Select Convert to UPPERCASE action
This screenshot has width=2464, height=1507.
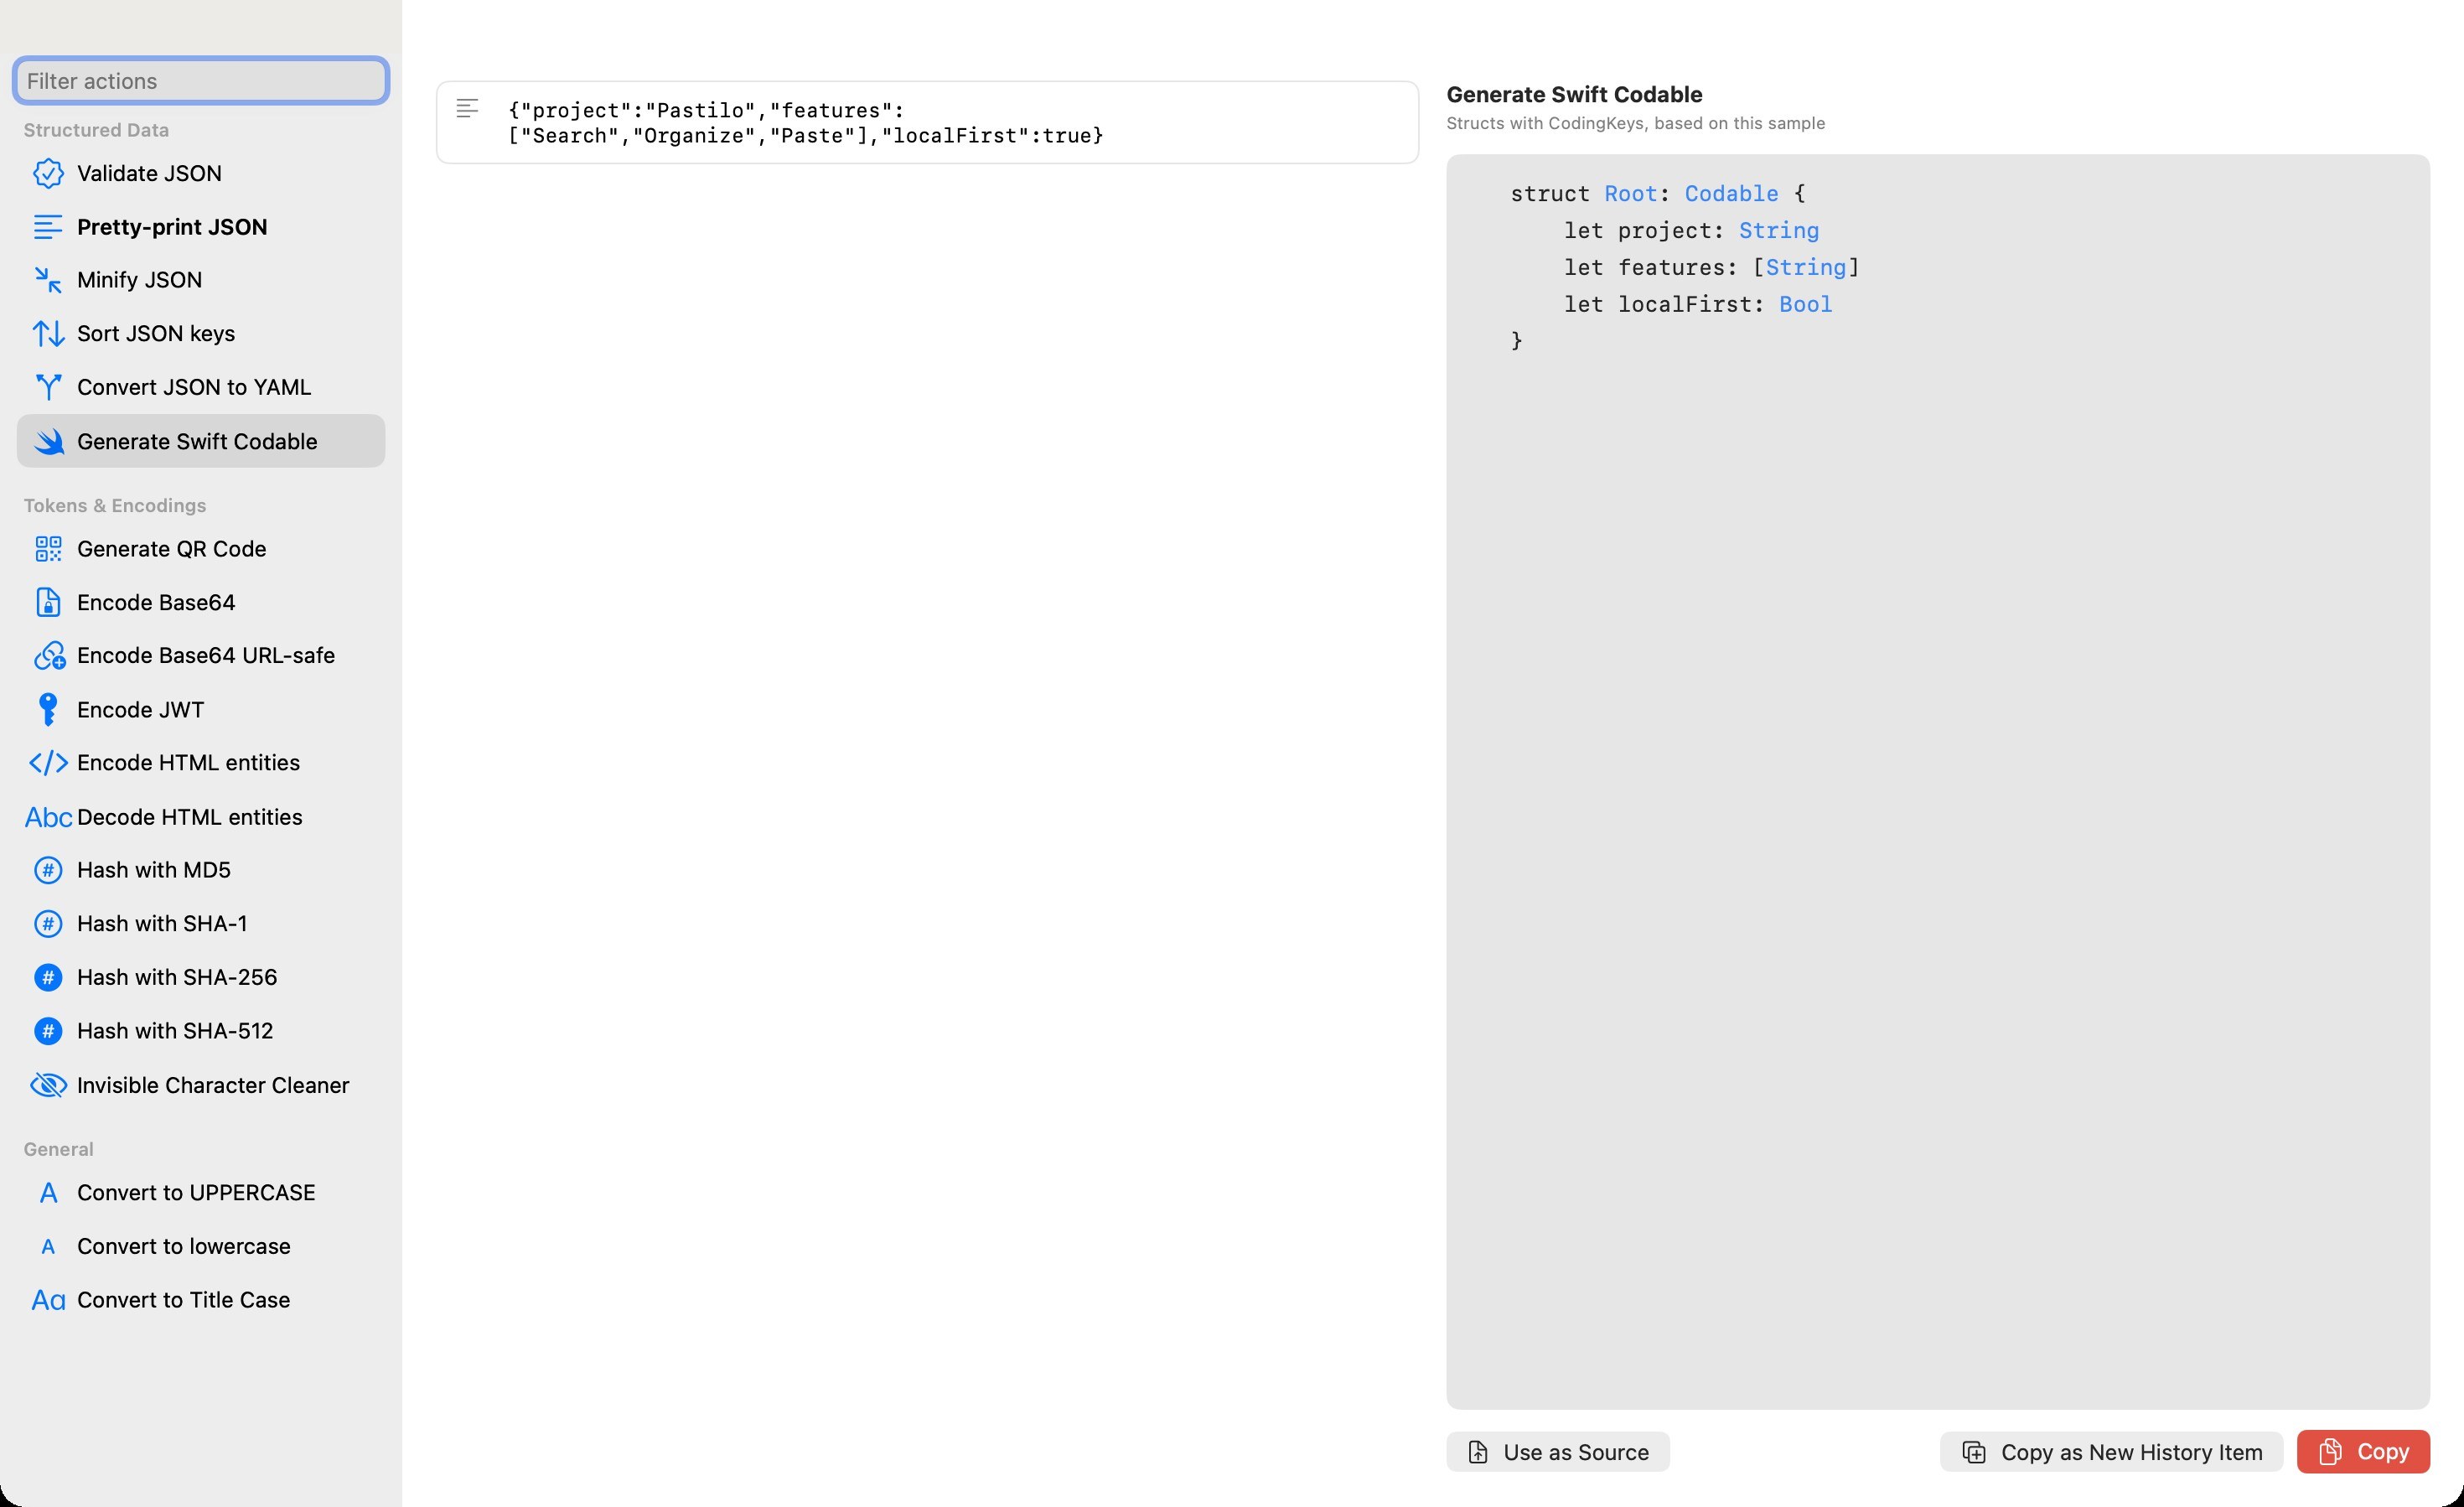[x=201, y=1193]
